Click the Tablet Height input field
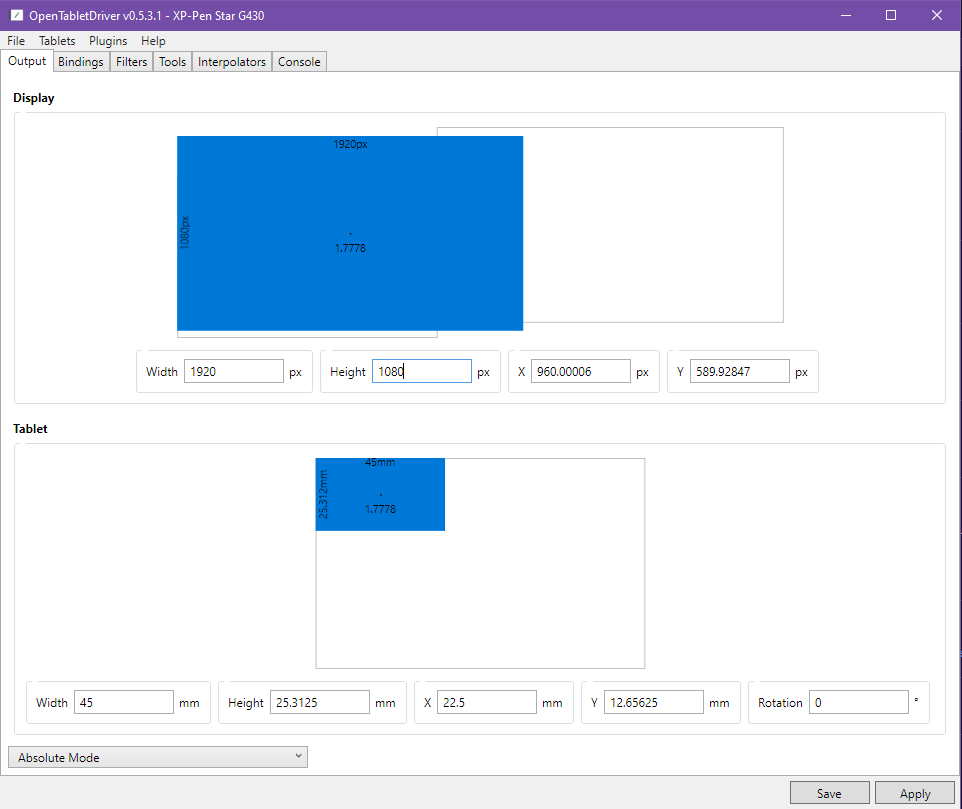 click(320, 702)
